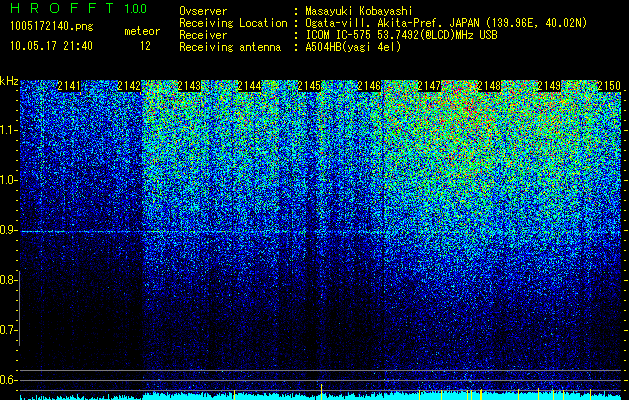
Task: Click the 'Ovserver' field label
Action: (x=203, y=11)
